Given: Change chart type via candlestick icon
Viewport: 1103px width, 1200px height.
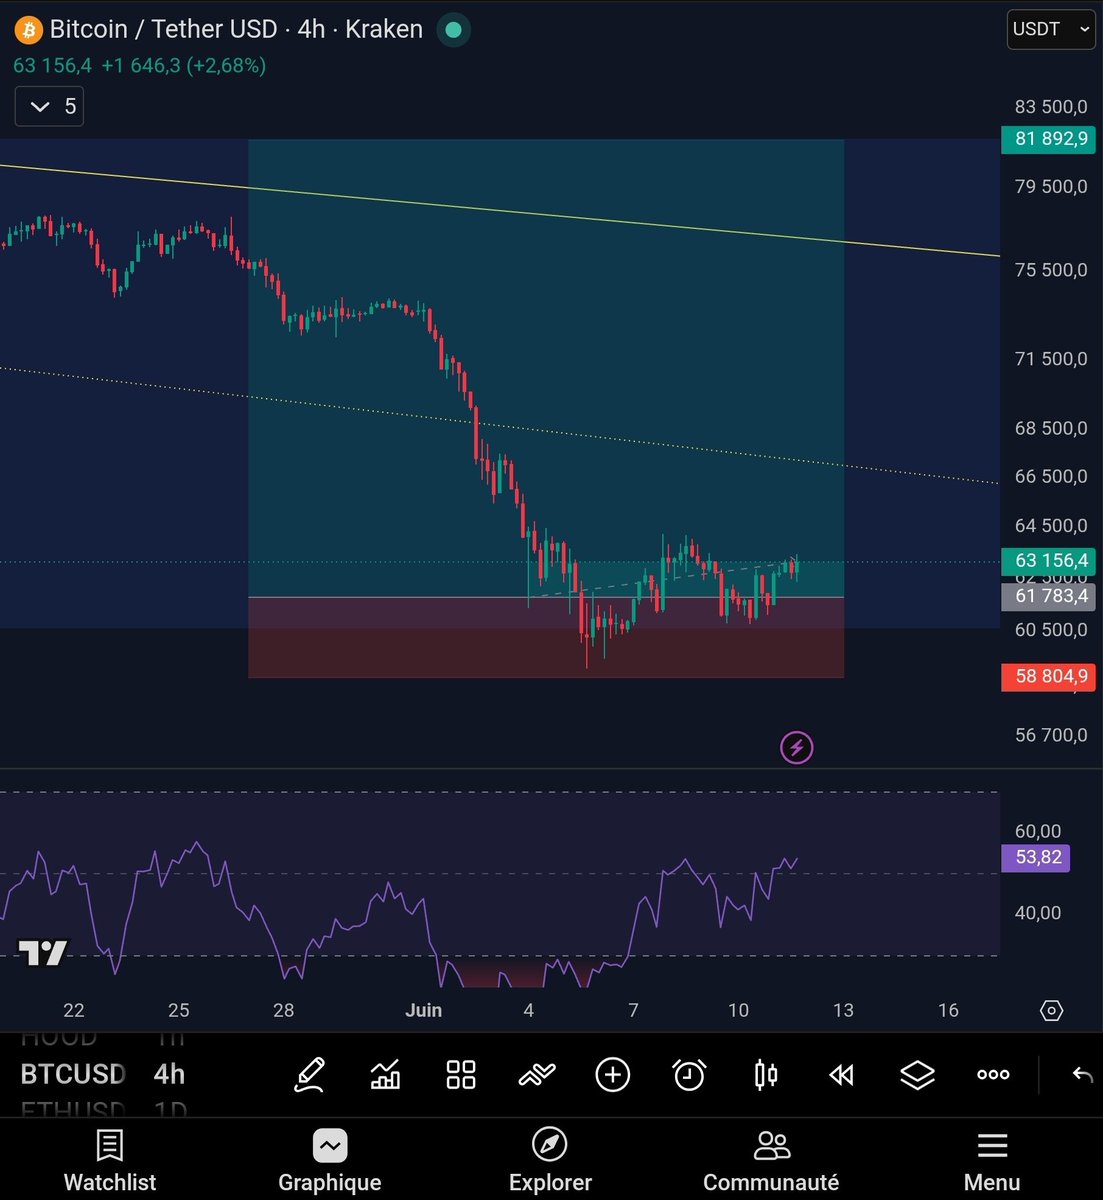Looking at the screenshot, I should (766, 1075).
